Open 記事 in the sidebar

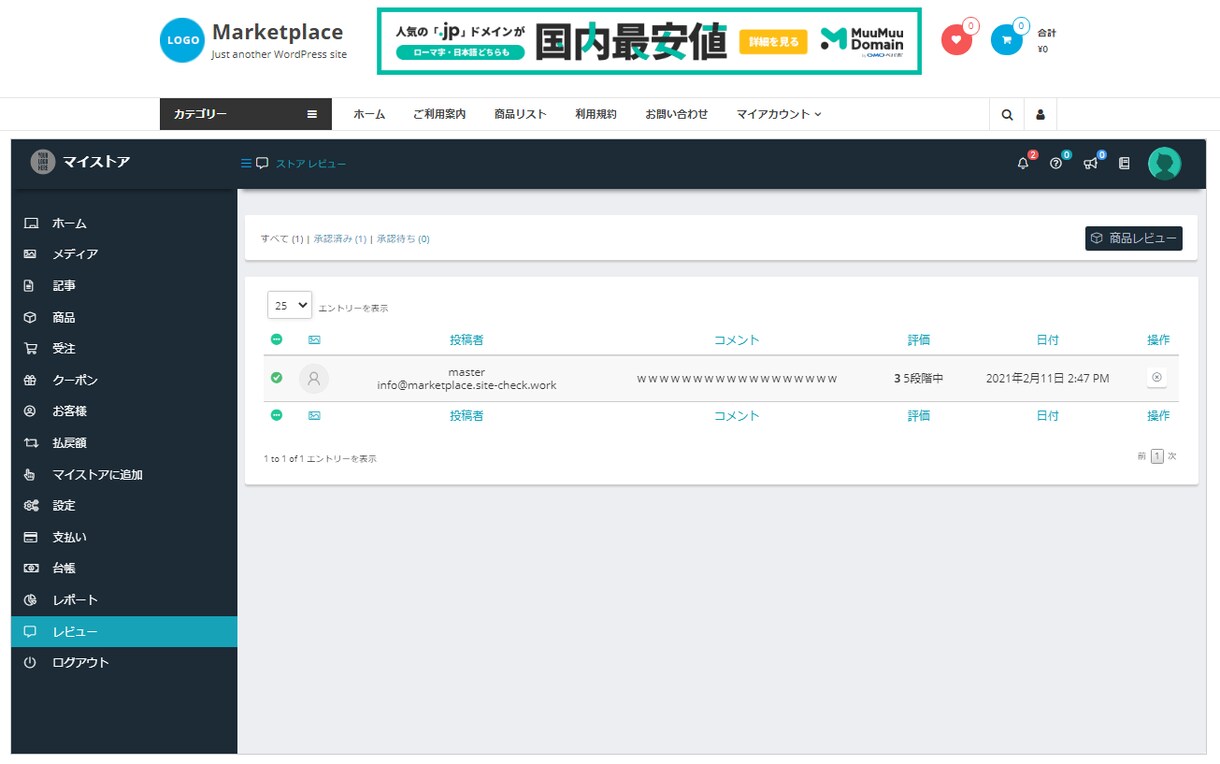click(x=124, y=286)
